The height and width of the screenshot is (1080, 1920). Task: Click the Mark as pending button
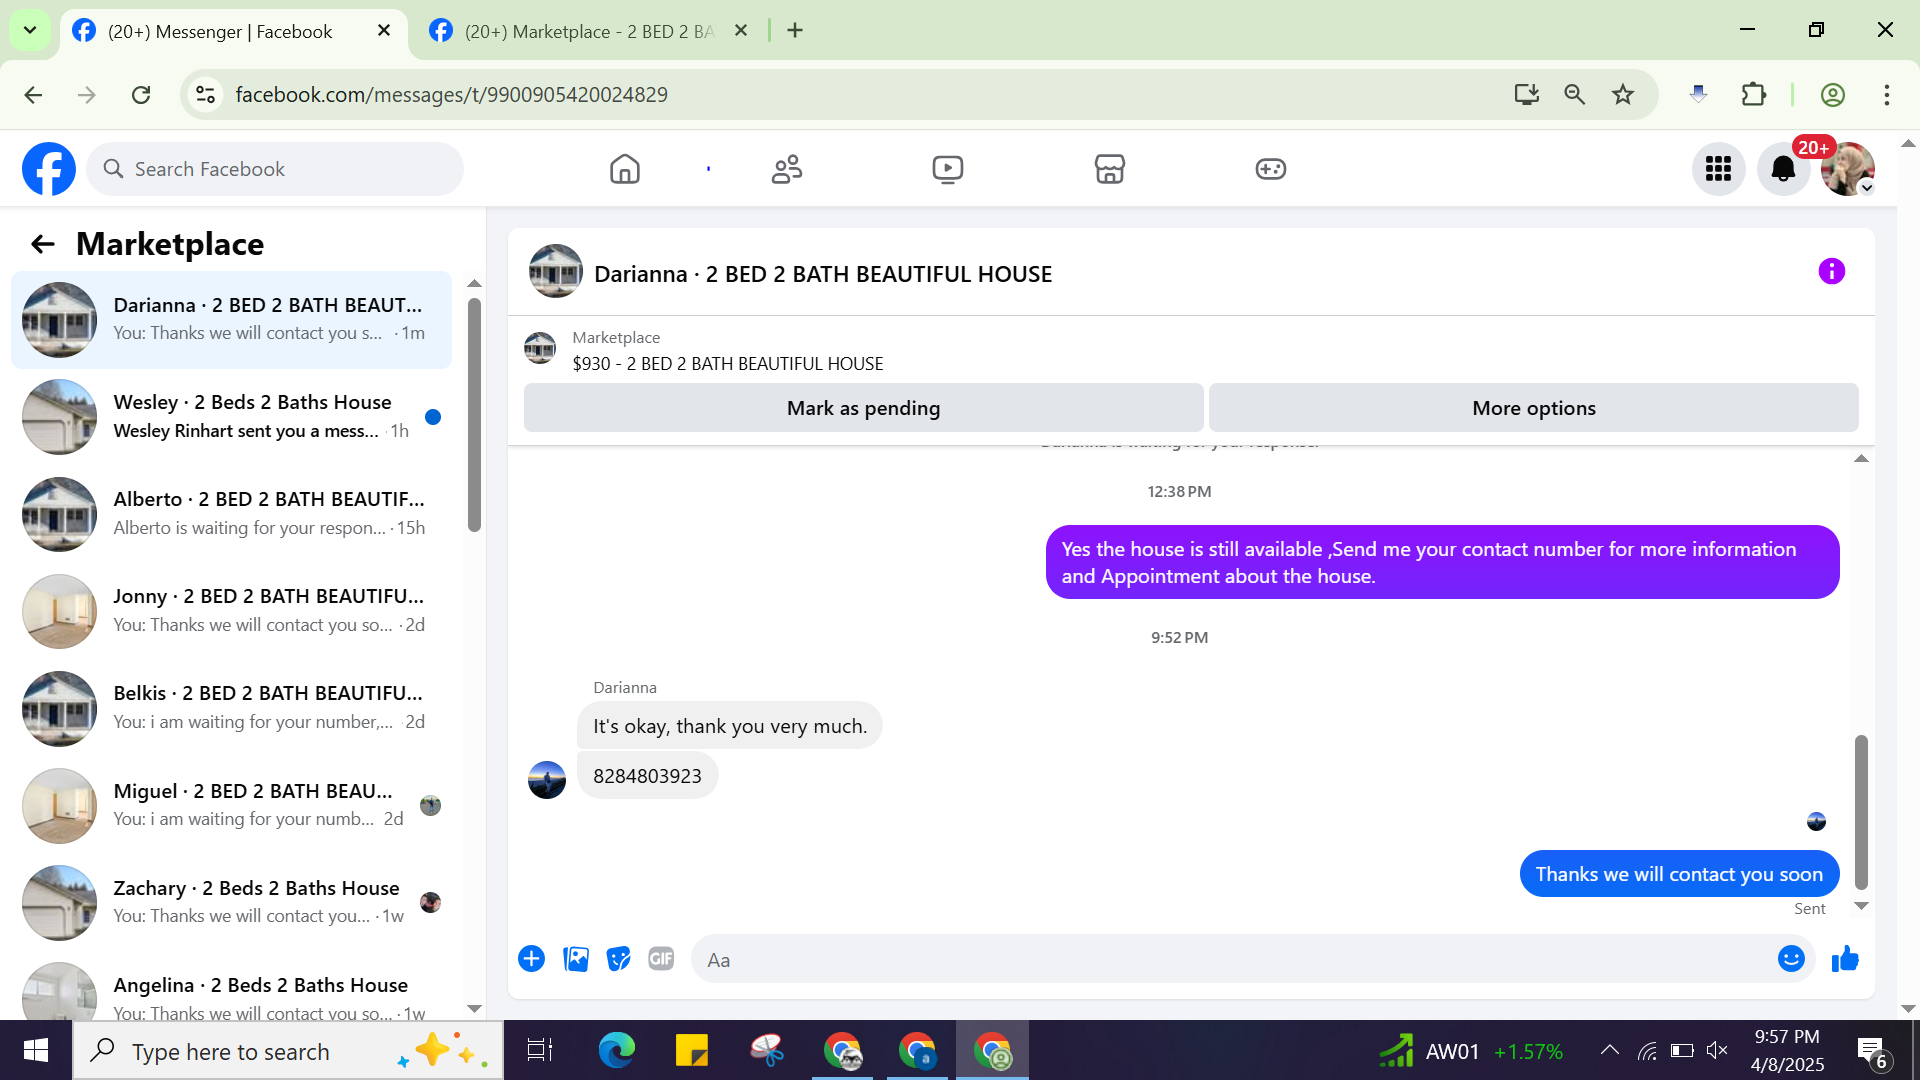click(863, 408)
